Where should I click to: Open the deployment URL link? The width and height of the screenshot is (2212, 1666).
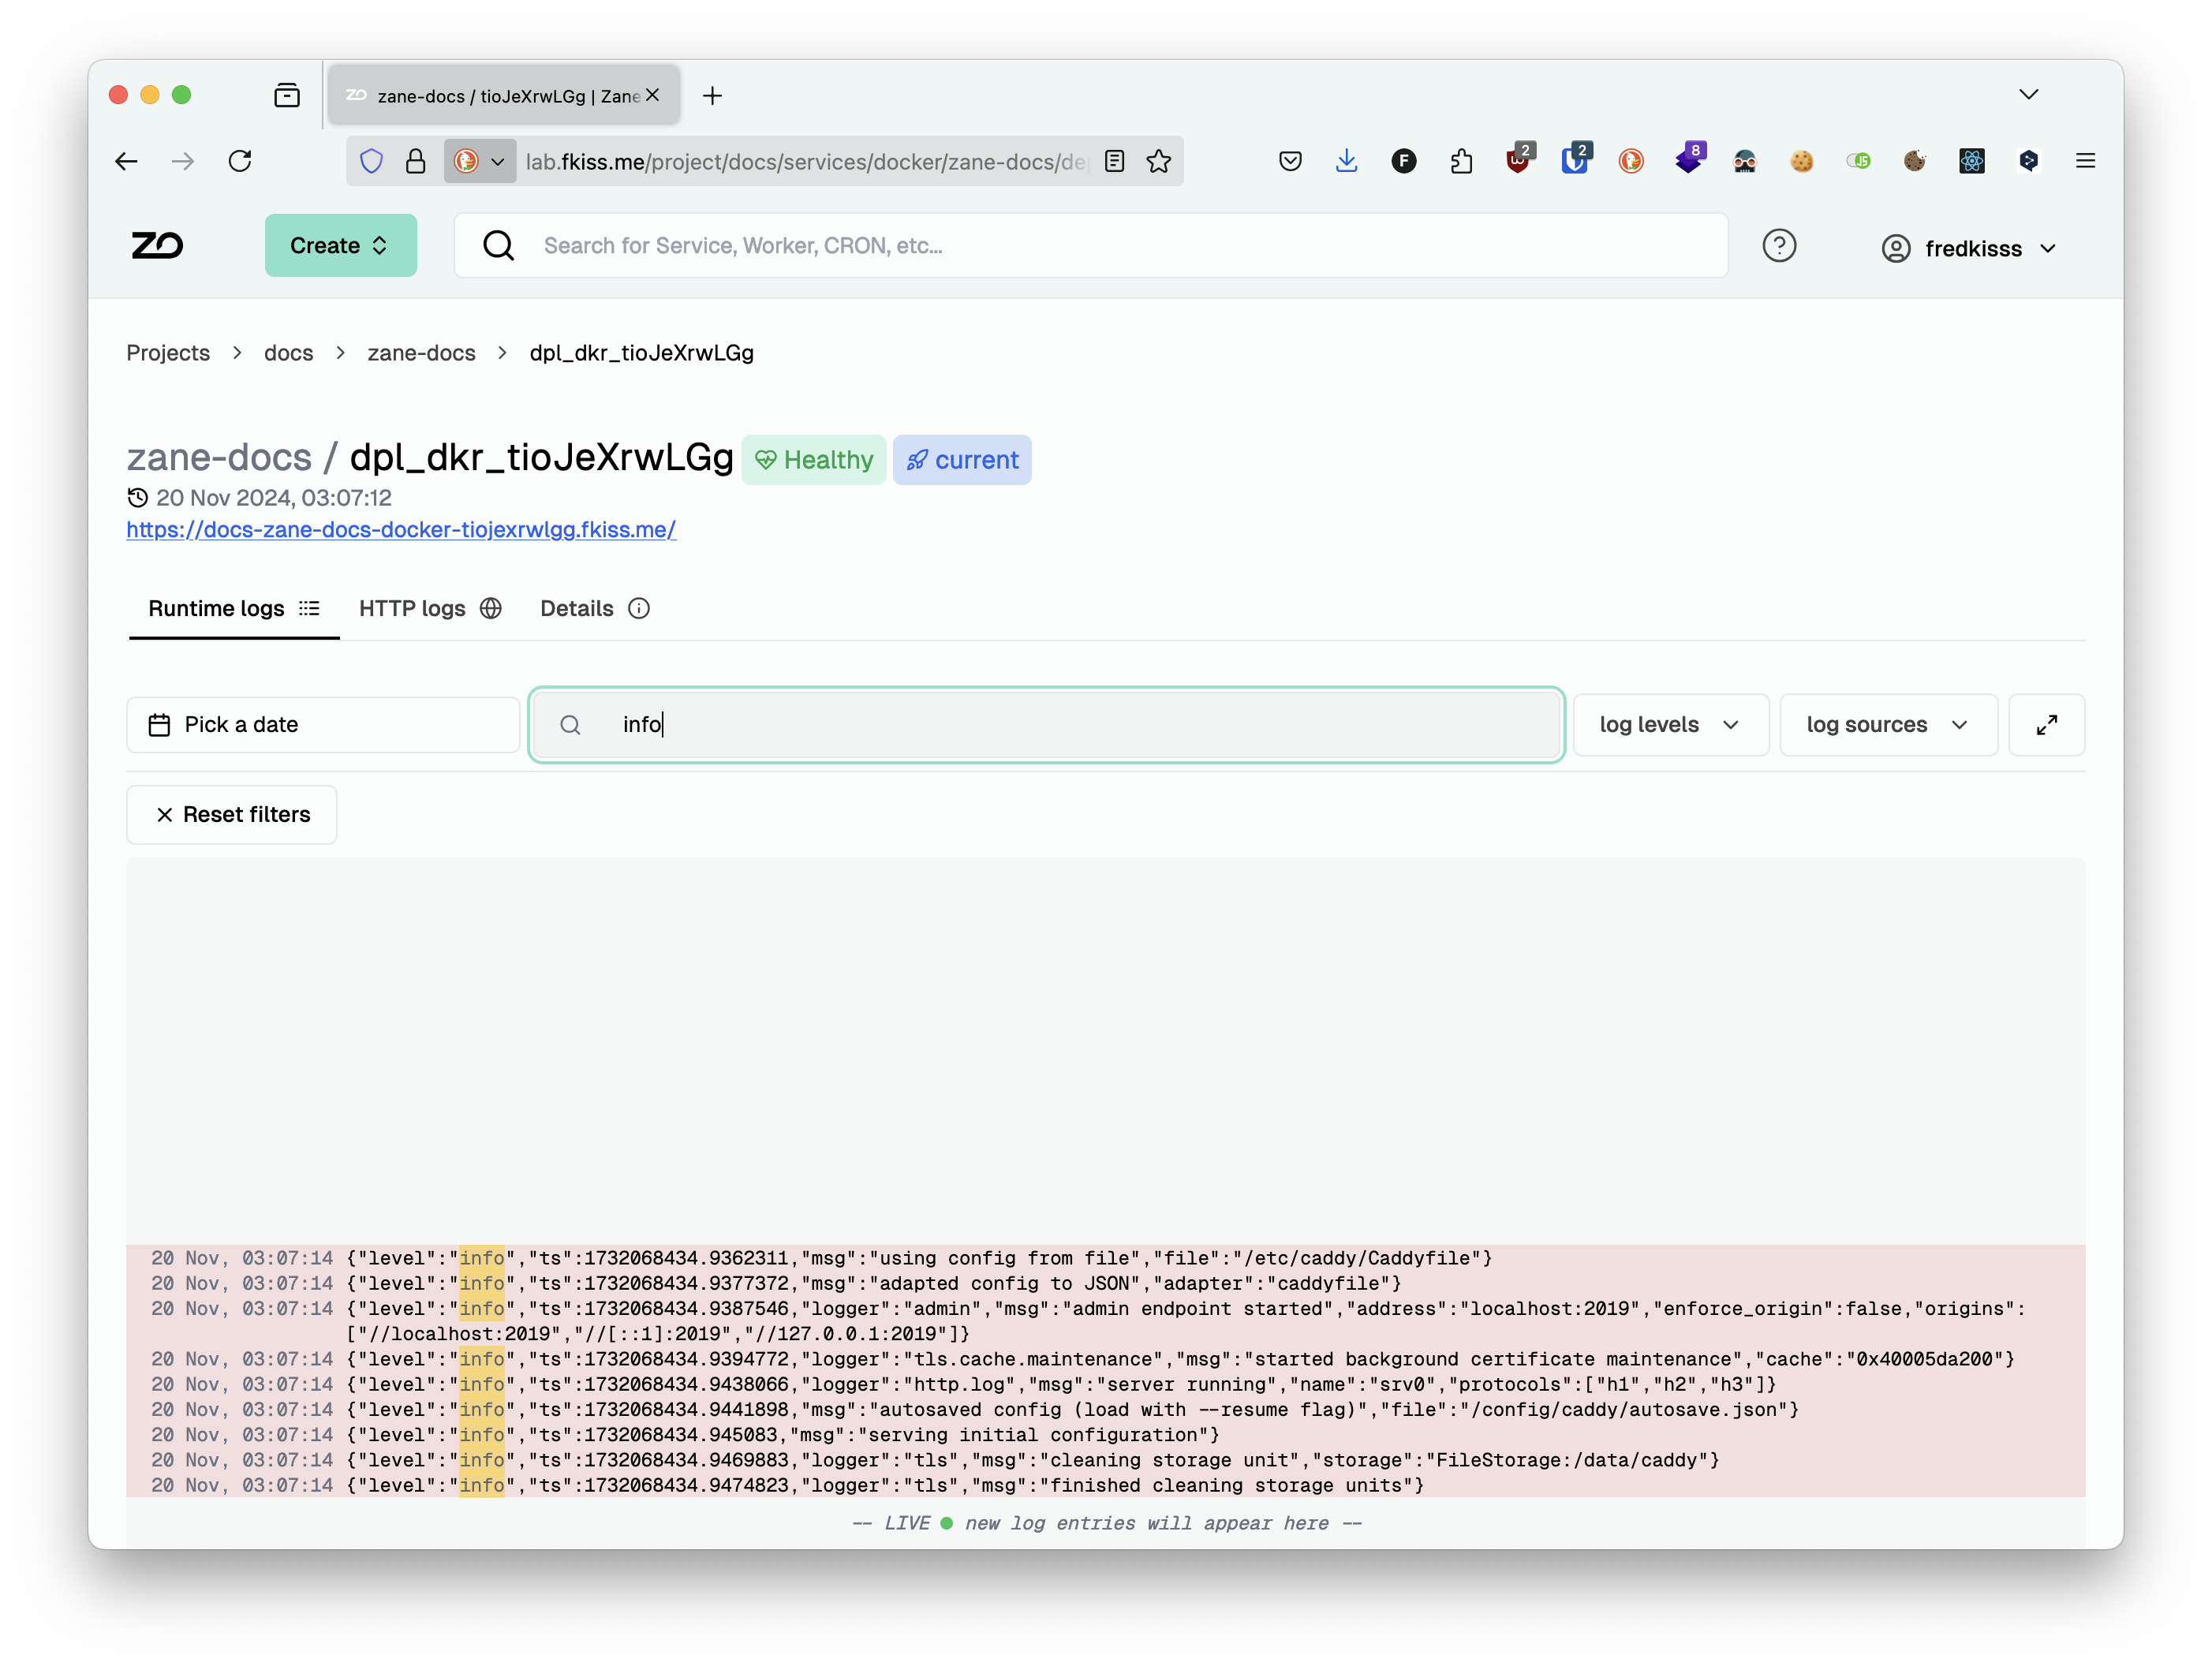(402, 529)
